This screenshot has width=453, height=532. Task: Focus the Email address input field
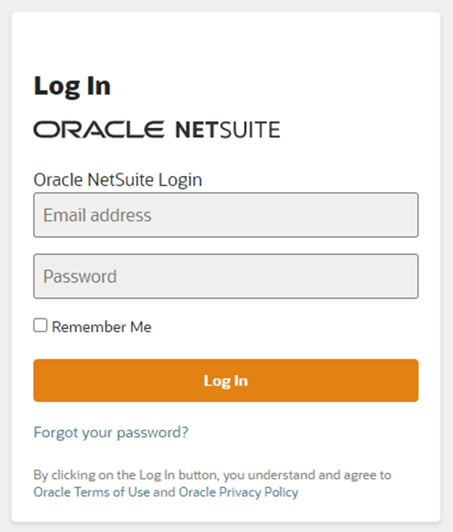click(x=226, y=215)
